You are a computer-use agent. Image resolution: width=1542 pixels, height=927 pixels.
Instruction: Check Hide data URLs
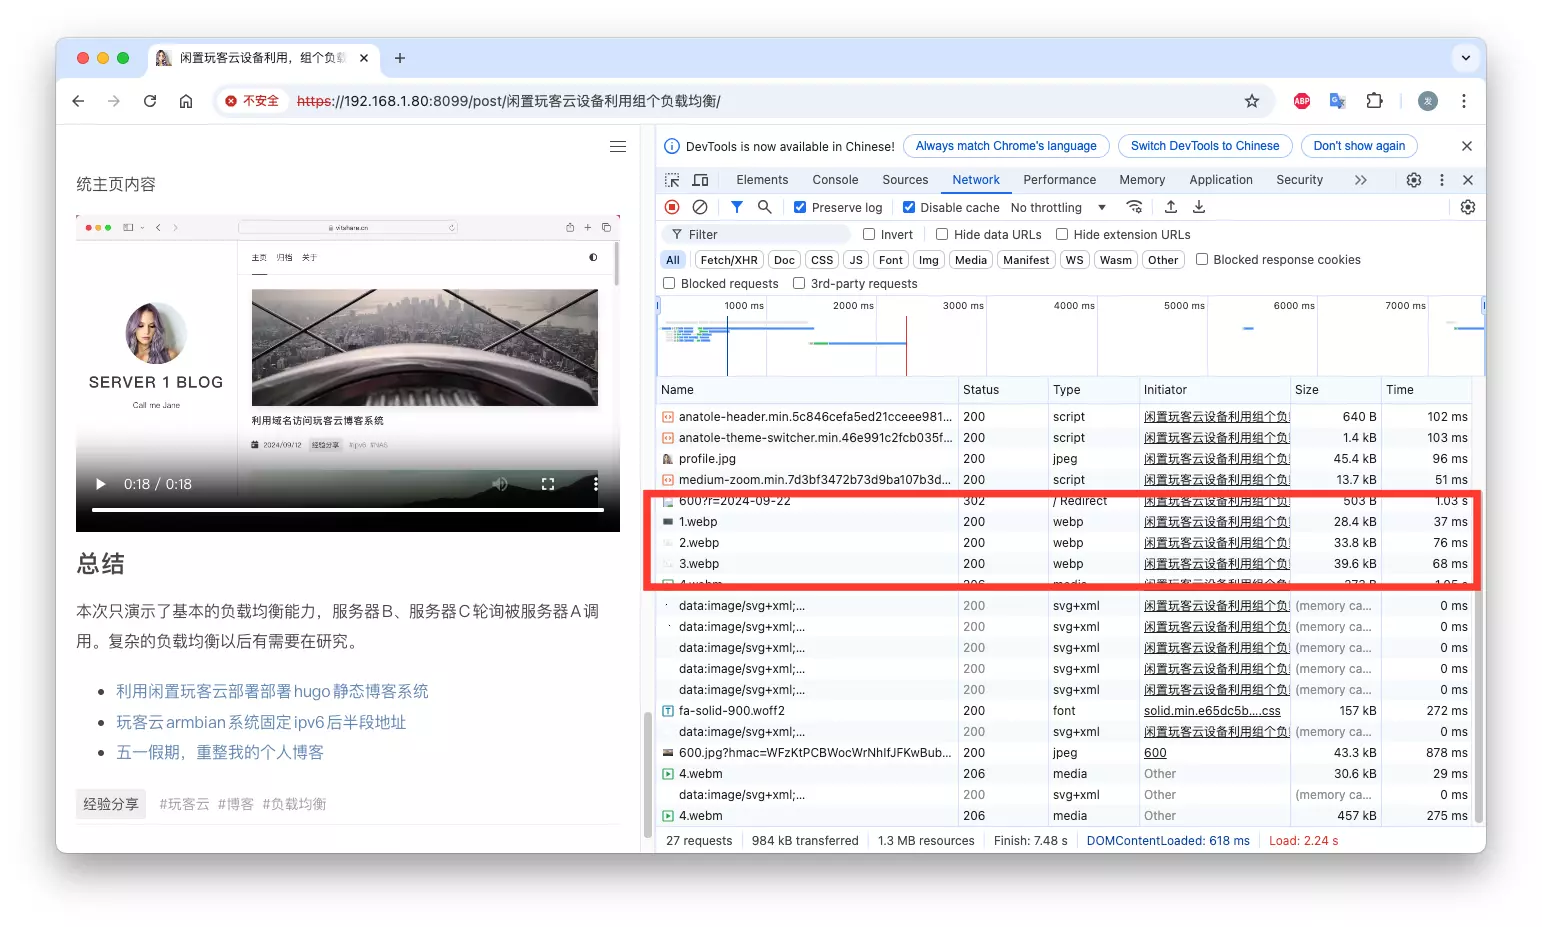942,234
